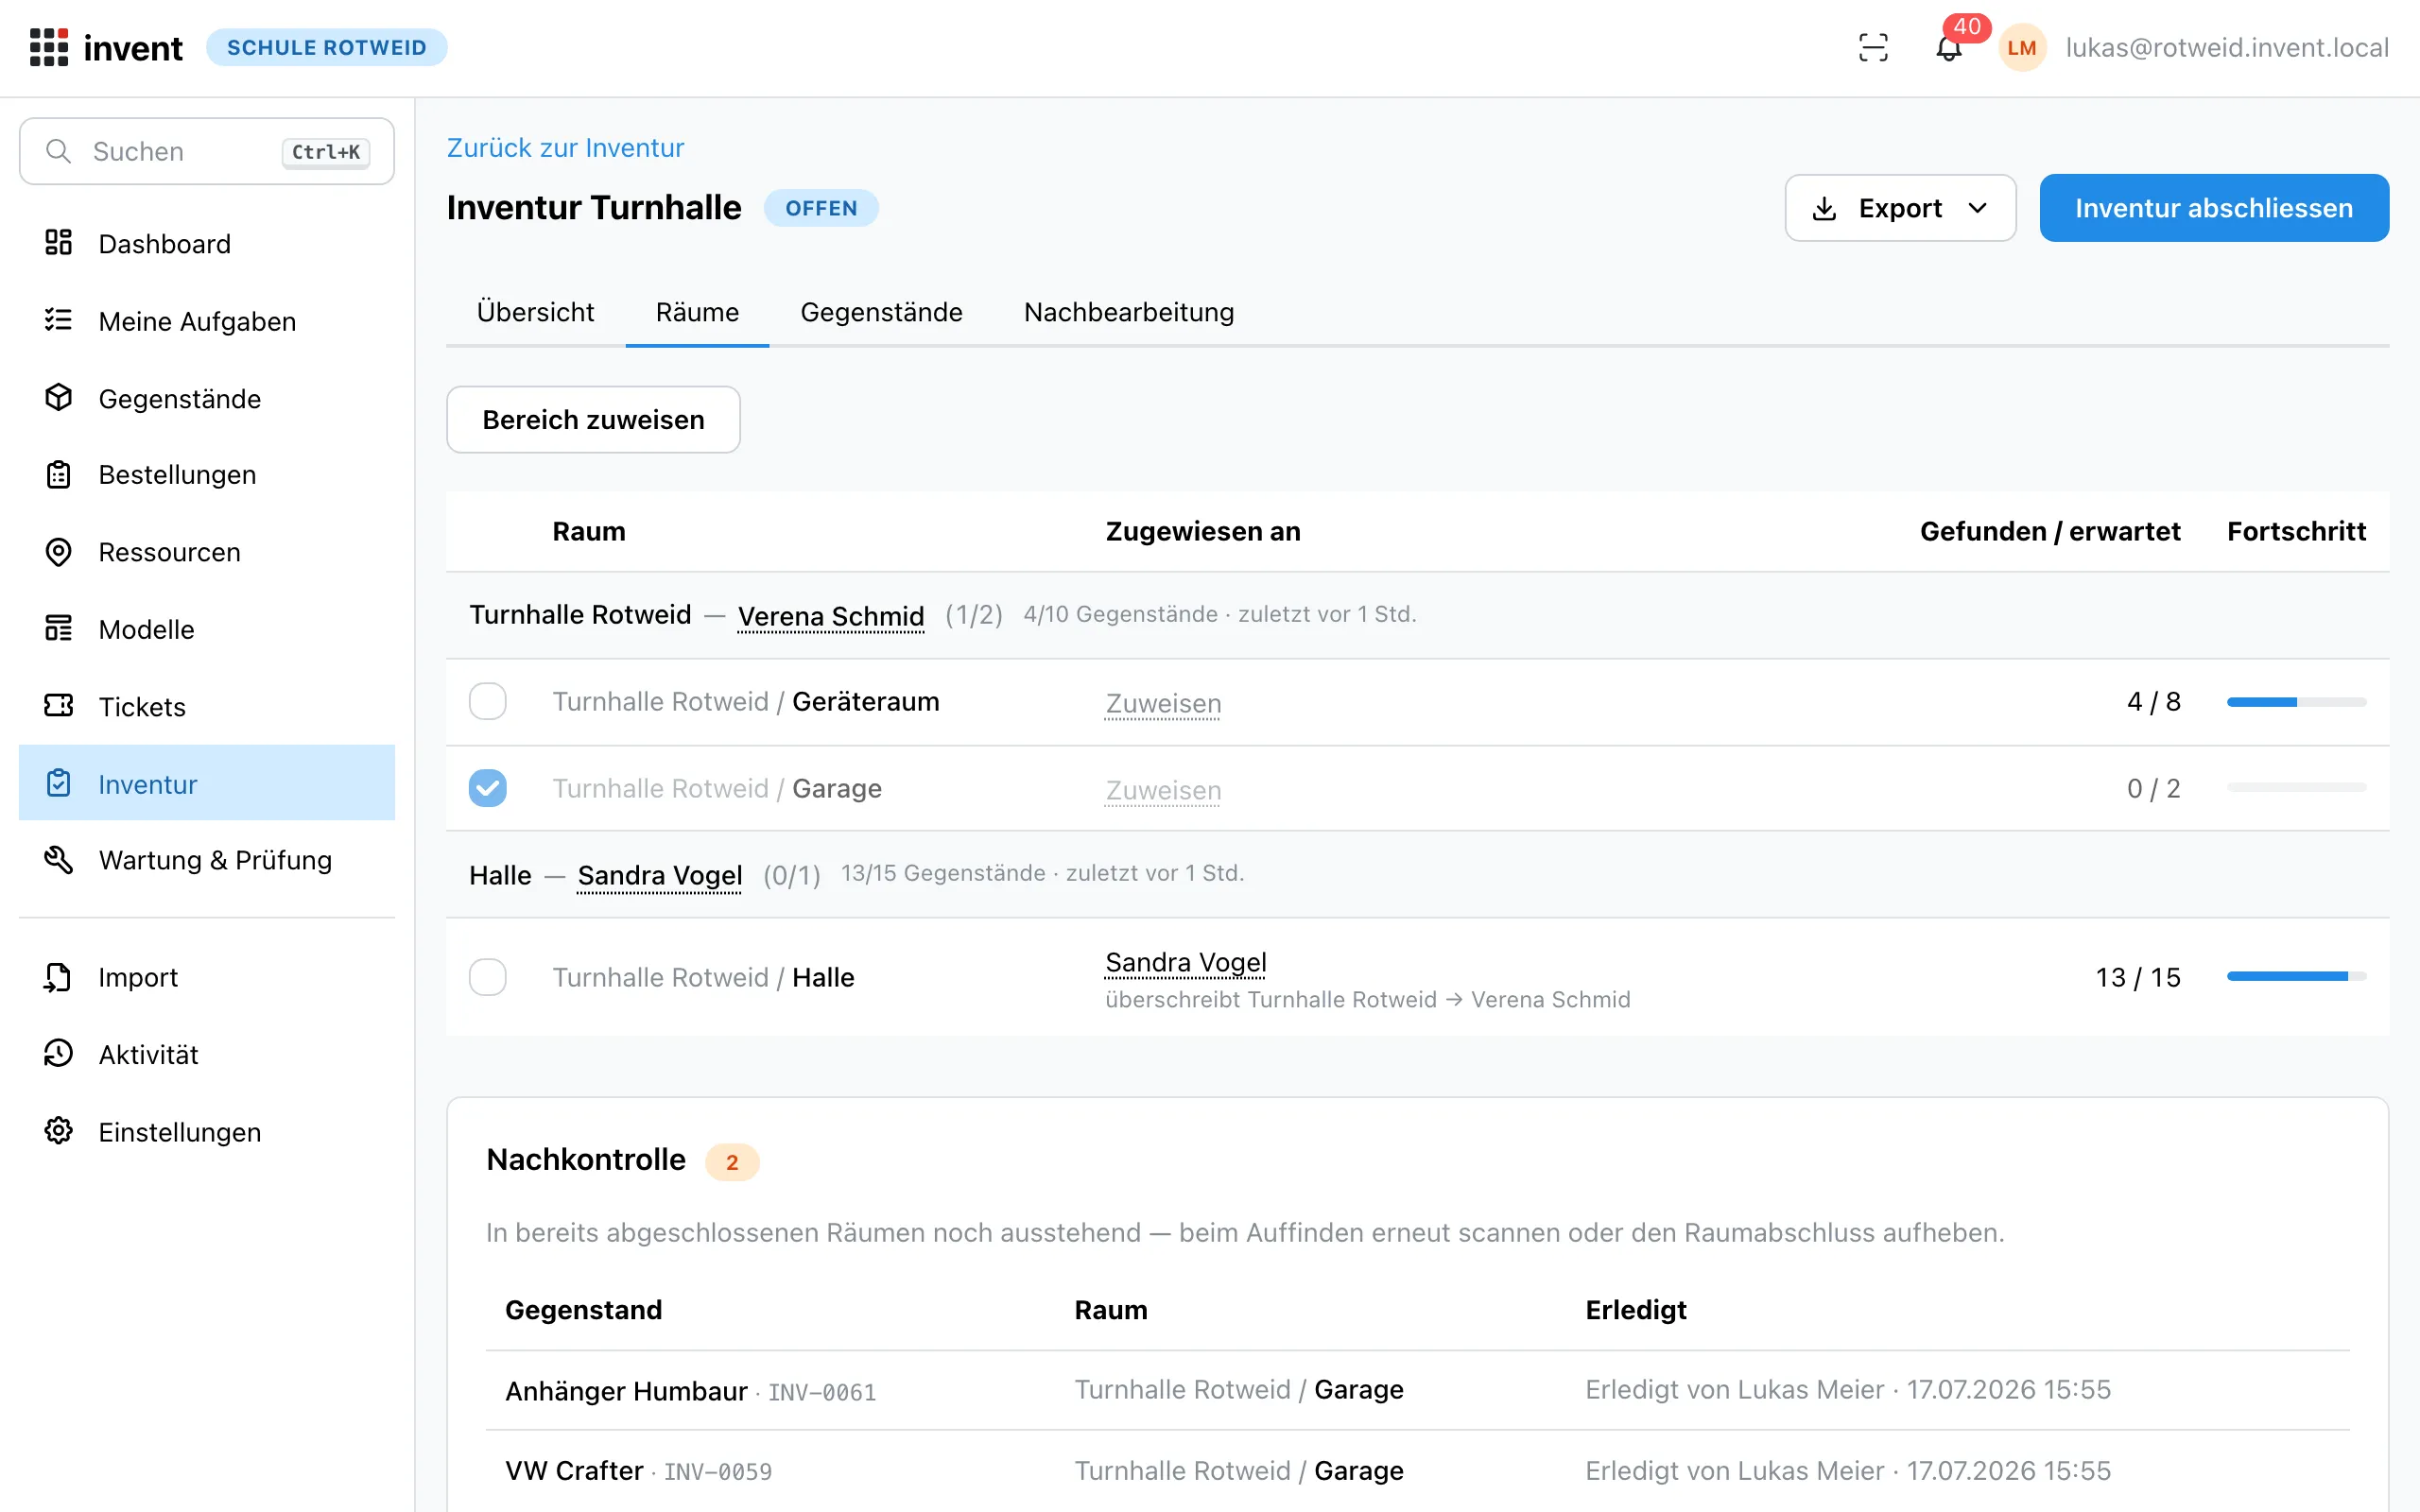This screenshot has height=1512, width=2420.
Task: Click the search magnifier icon
Action: (x=58, y=151)
